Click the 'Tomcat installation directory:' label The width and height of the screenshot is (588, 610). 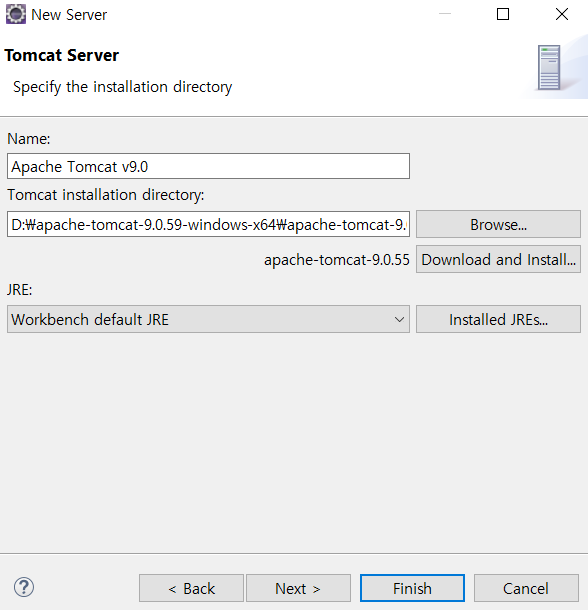click(105, 195)
